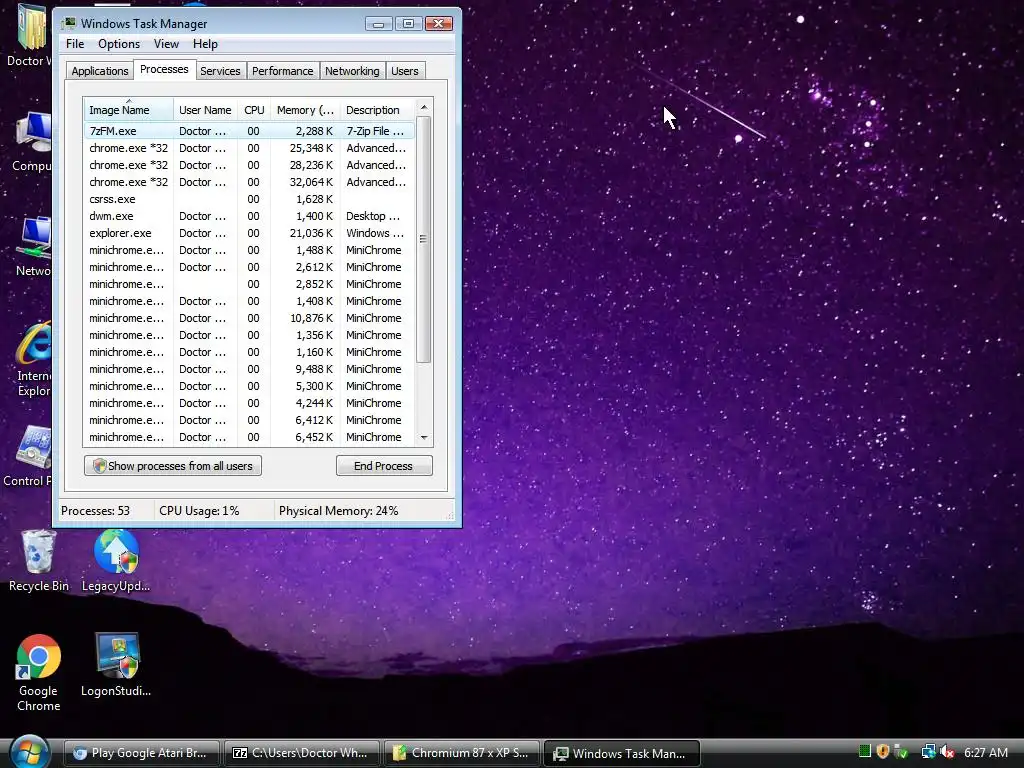
Task: Switch to the Performance tab
Action: pos(283,71)
